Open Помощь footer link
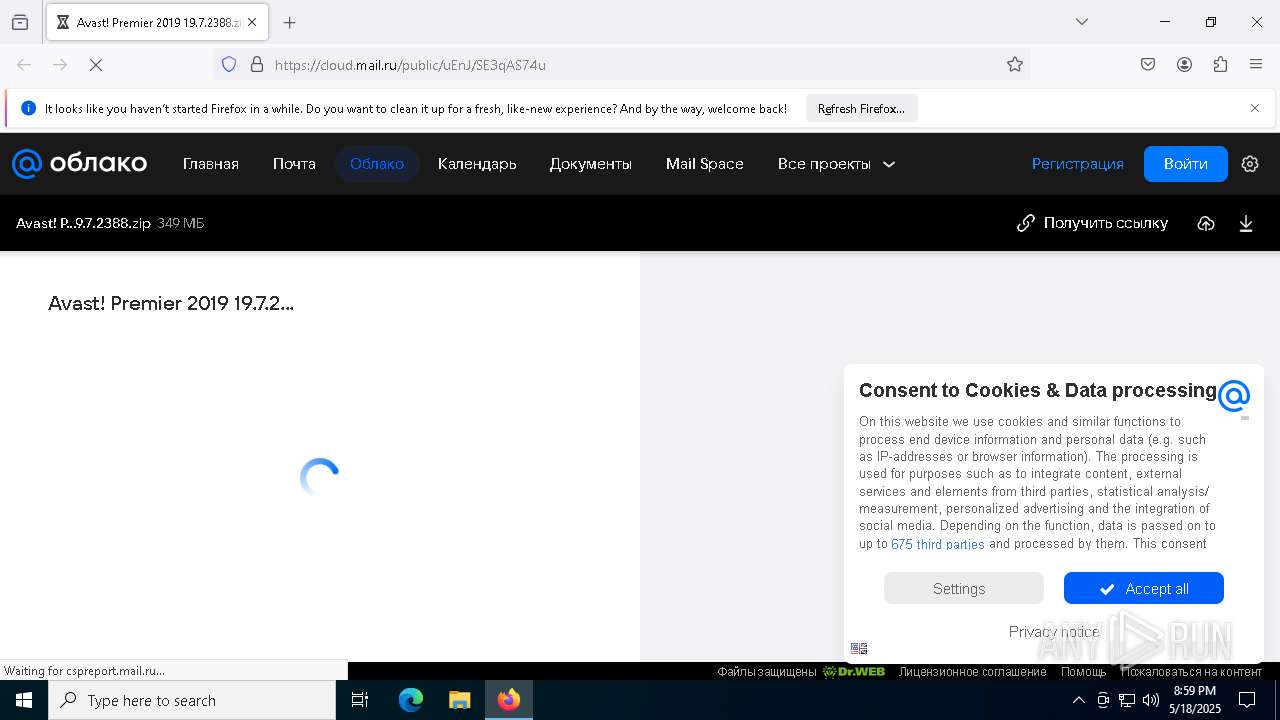The width and height of the screenshot is (1280, 720). (1084, 672)
